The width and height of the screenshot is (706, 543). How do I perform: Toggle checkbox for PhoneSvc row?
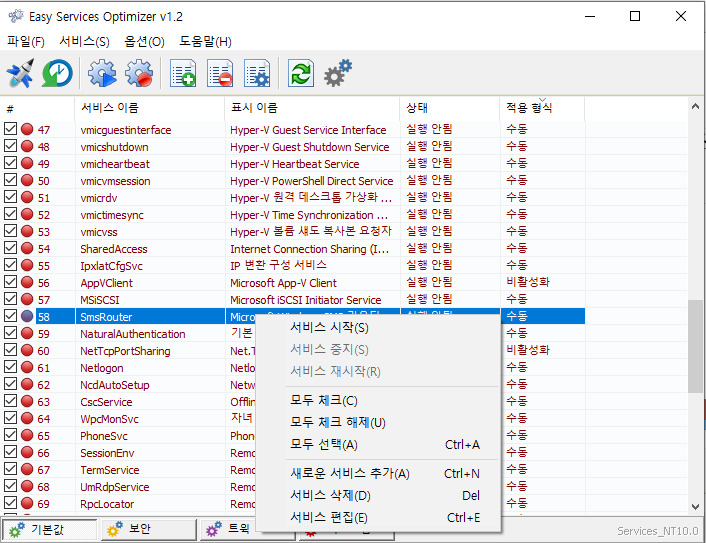pyautogui.click(x=10, y=435)
